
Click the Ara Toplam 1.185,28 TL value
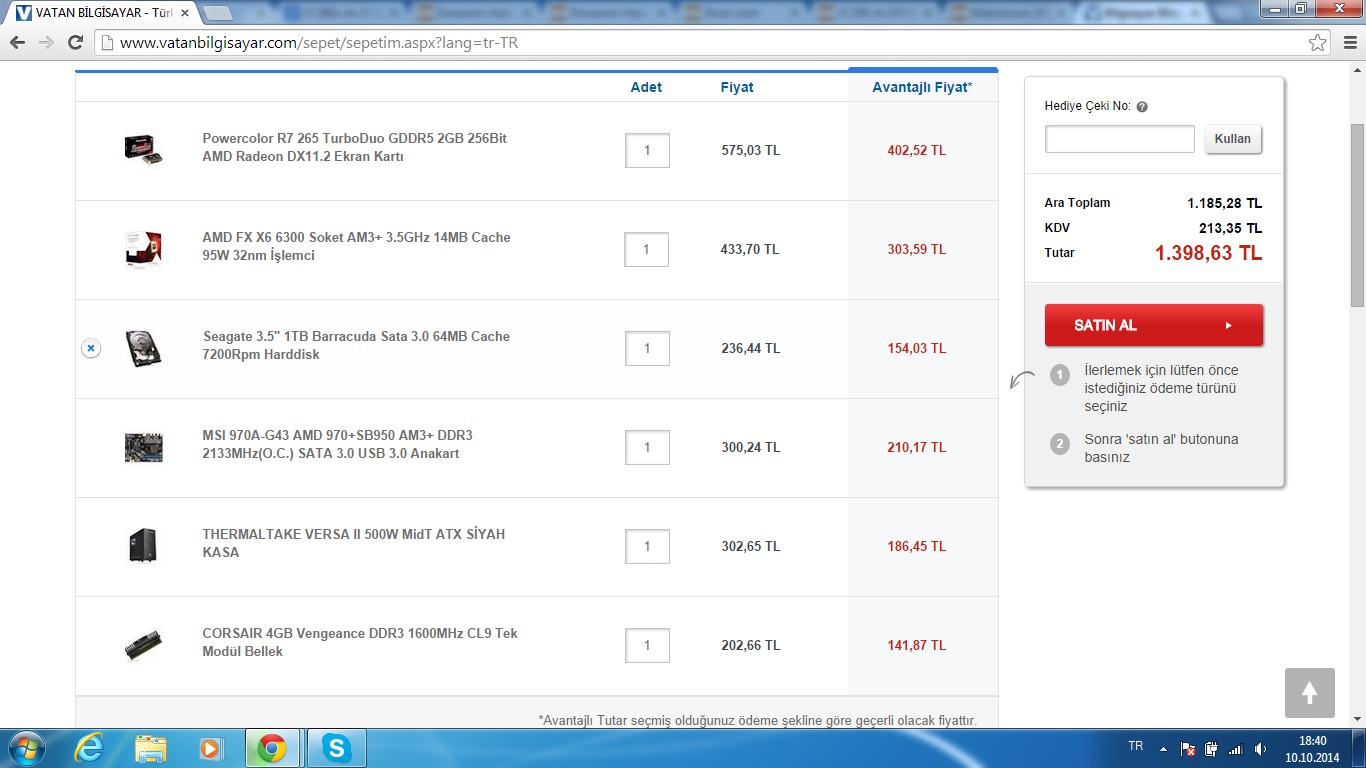click(1224, 203)
